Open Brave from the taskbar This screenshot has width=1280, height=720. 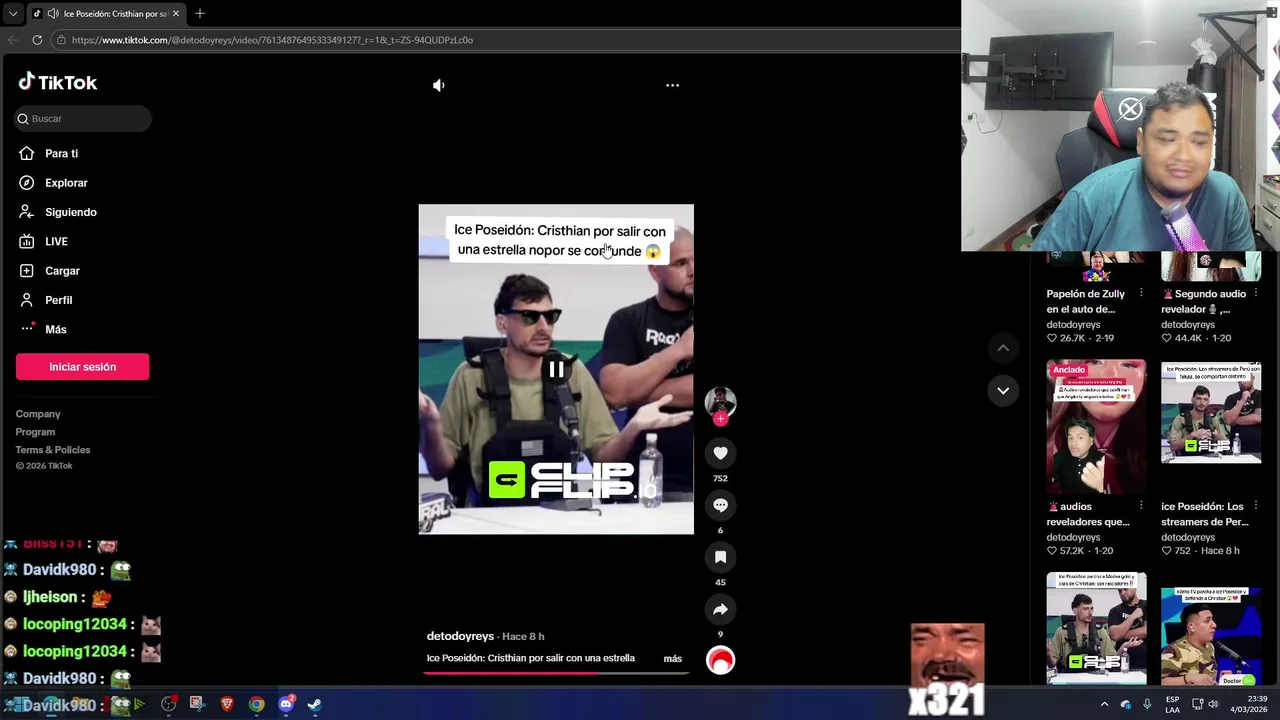(x=226, y=704)
